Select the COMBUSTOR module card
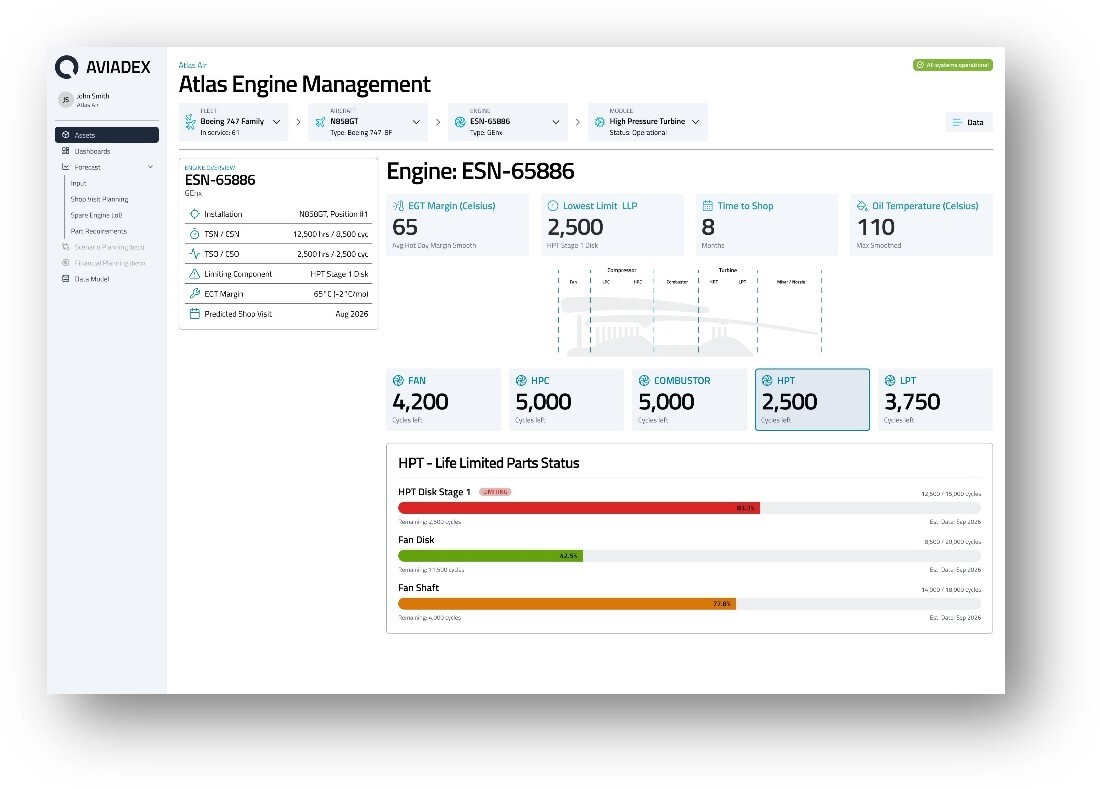Image resolution: width=1100 pixels, height=789 pixels. 689,399
